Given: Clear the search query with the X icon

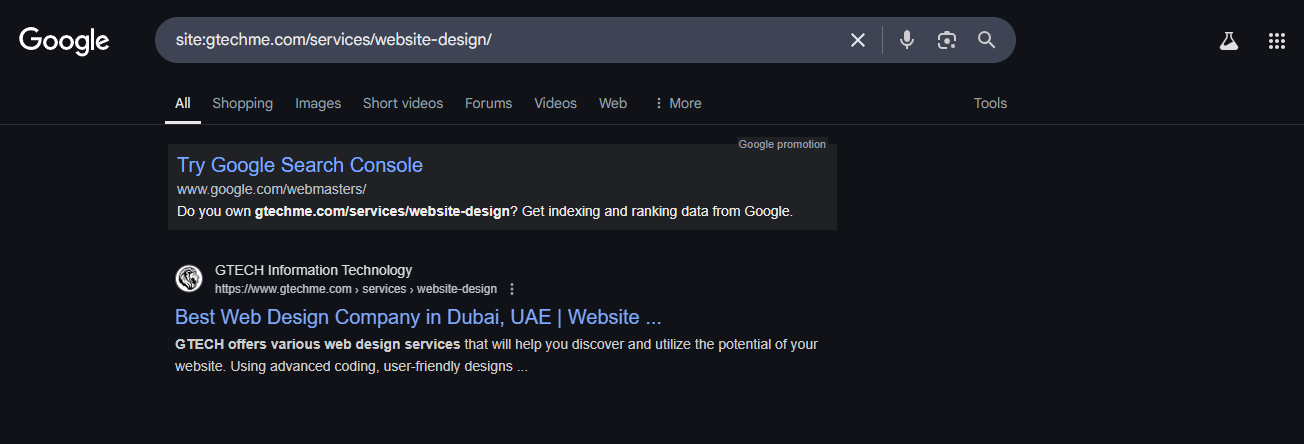Looking at the screenshot, I should point(858,40).
